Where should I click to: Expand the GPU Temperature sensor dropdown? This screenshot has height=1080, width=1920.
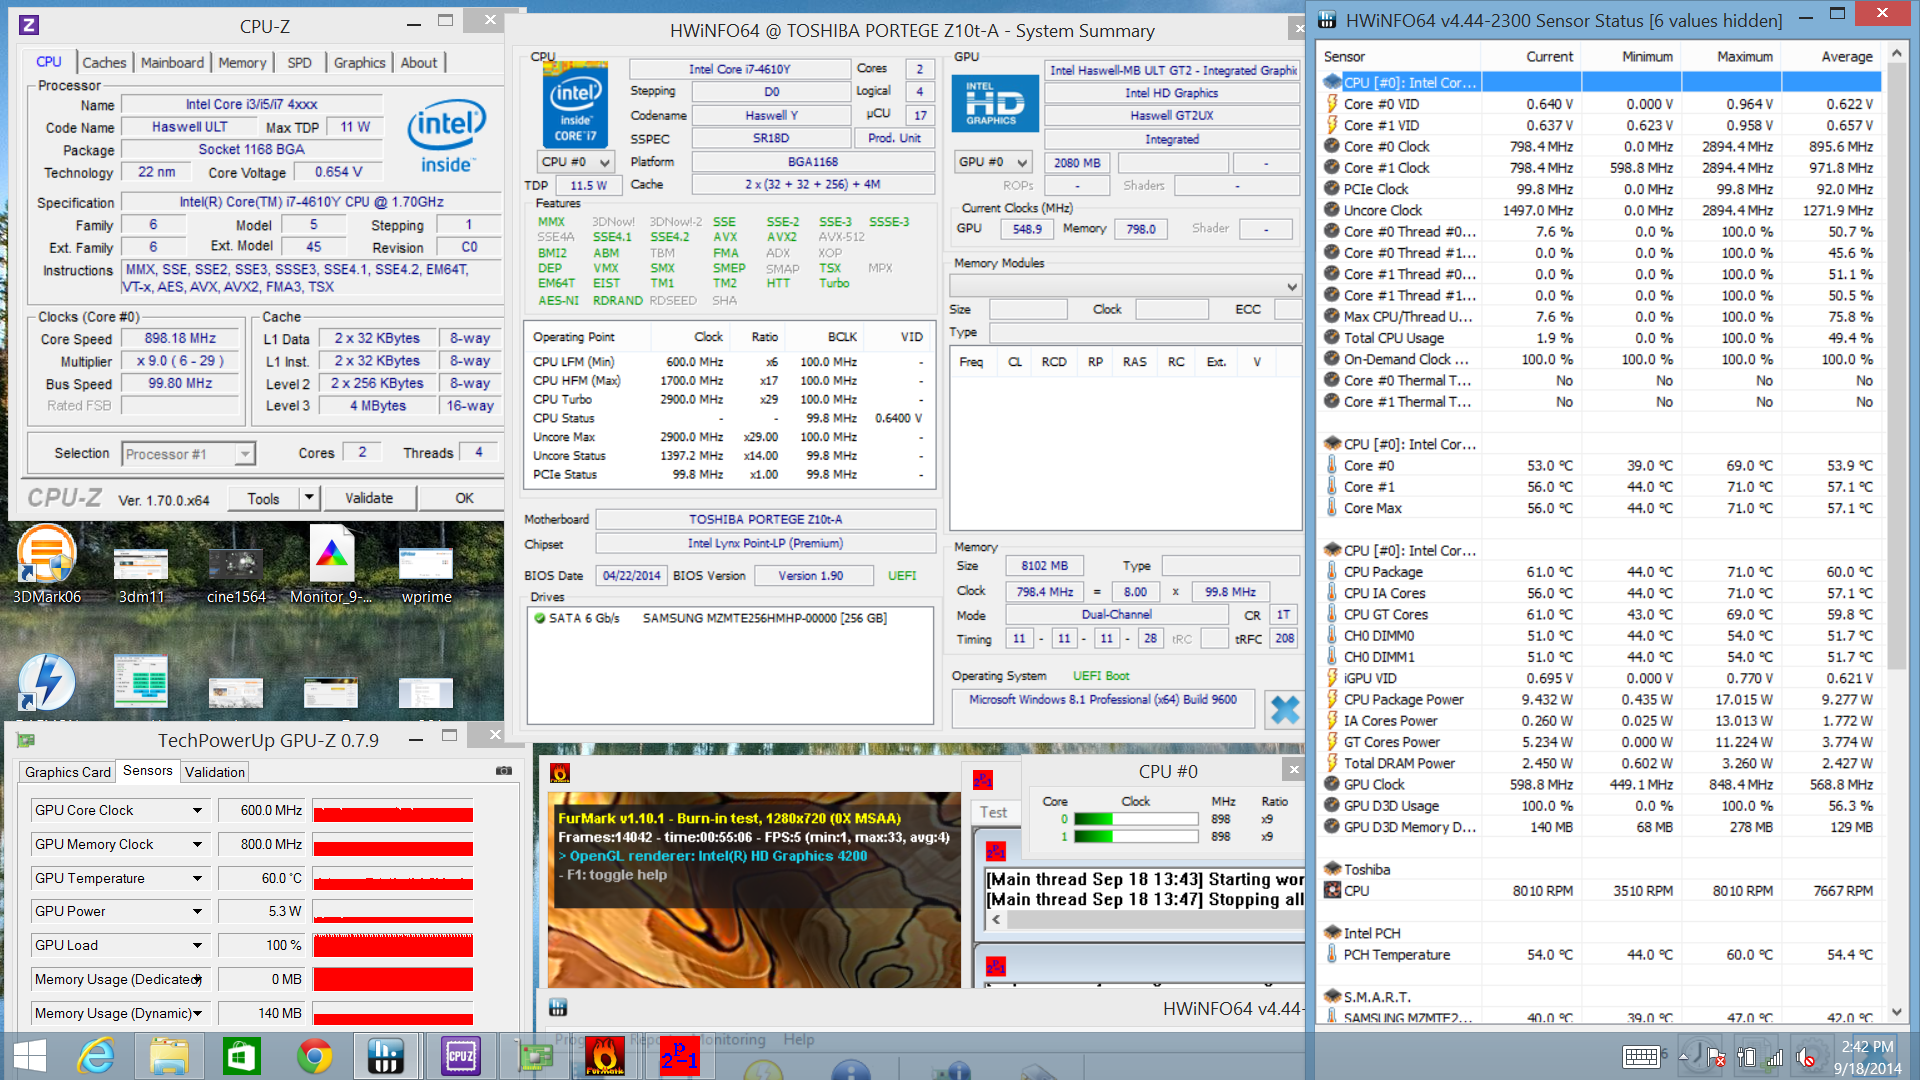197,878
